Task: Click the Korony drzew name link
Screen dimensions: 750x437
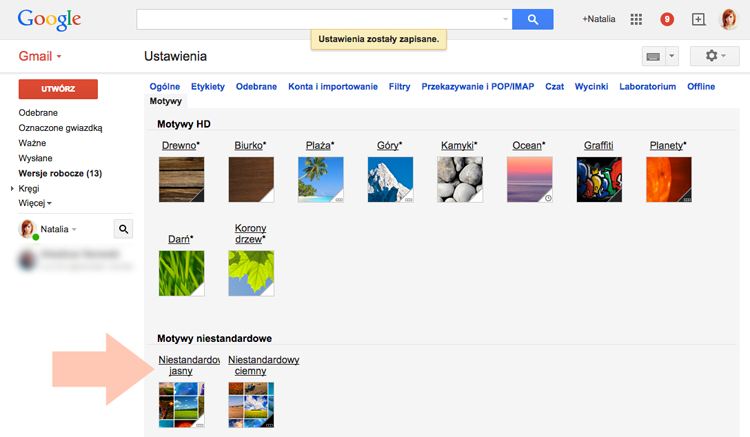Action: click(250, 233)
